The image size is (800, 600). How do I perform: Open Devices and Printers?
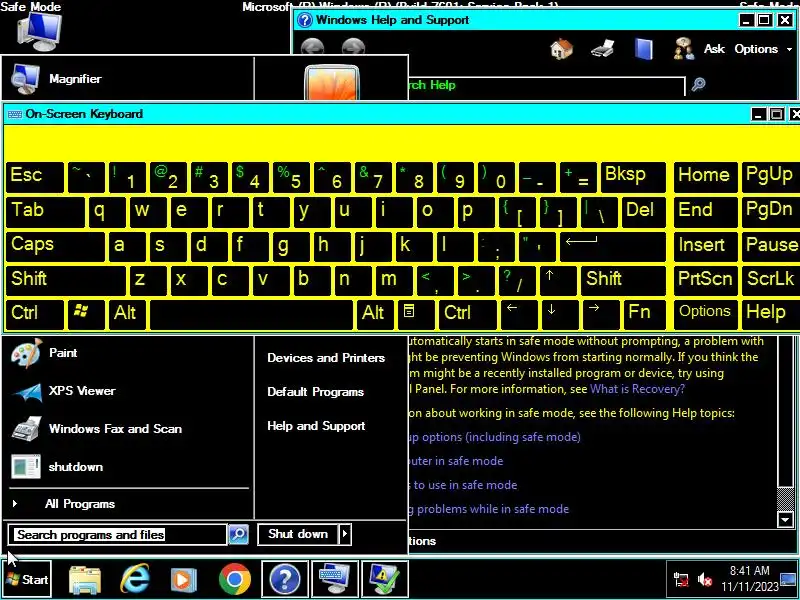point(326,358)
